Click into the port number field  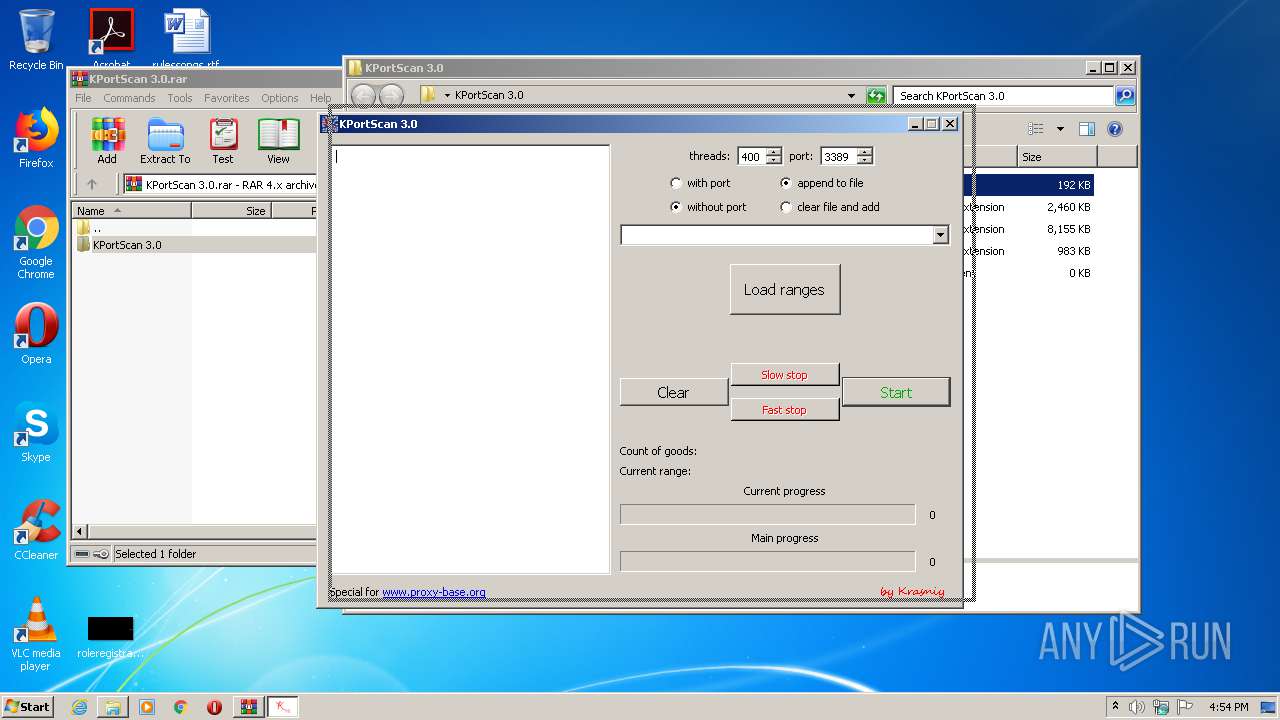pos(837,156)
